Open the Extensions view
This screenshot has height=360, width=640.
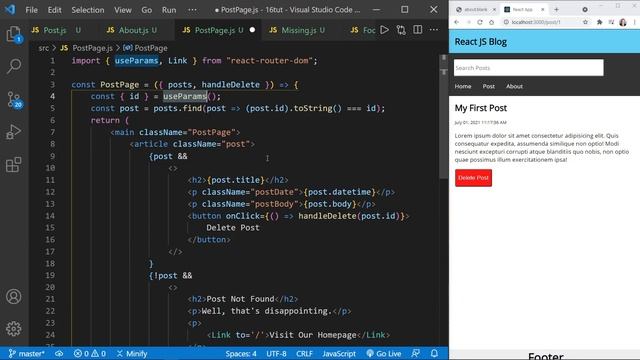click(14, 165)
